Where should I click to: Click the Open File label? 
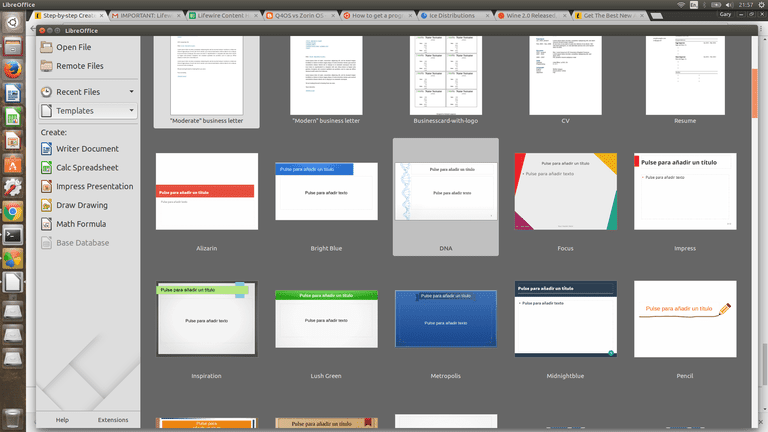point(73,47)
